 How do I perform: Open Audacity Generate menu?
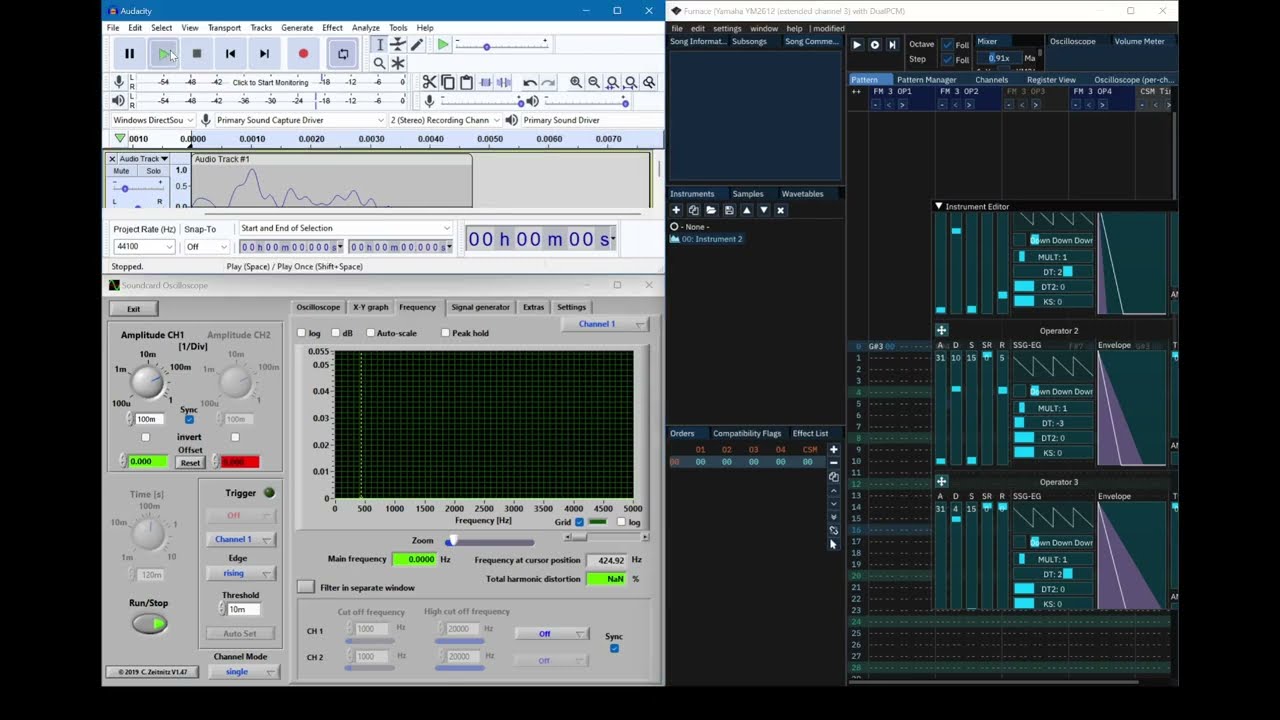pos(297,28)
